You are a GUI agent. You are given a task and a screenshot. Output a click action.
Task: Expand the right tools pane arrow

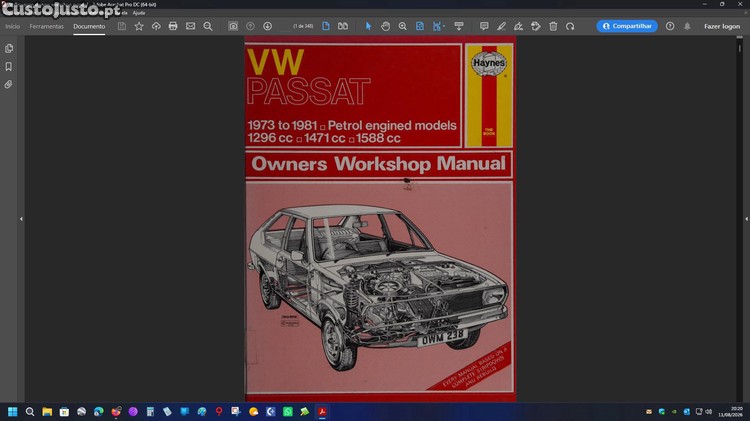pos(746,219)
